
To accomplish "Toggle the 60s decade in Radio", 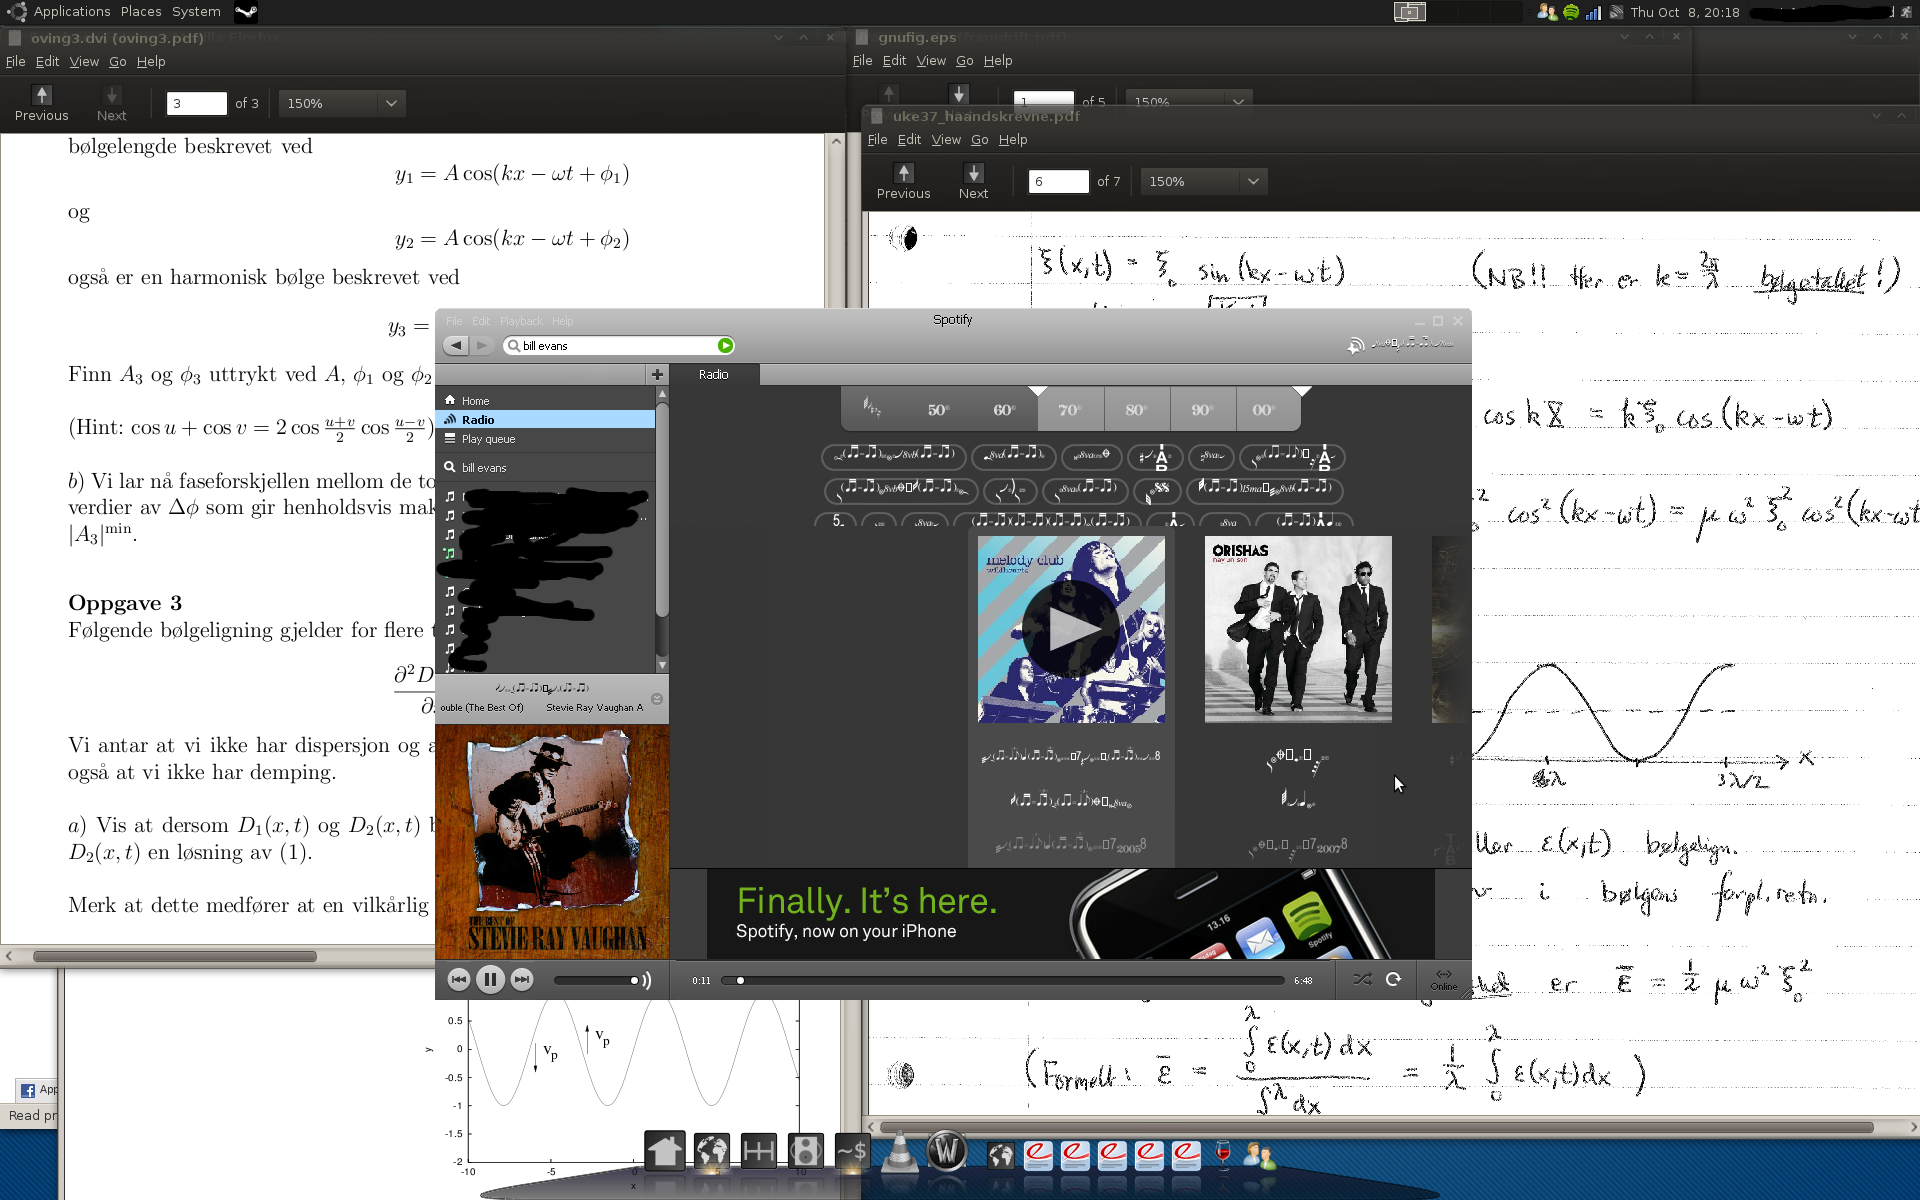I will [x=1004, y=410].
